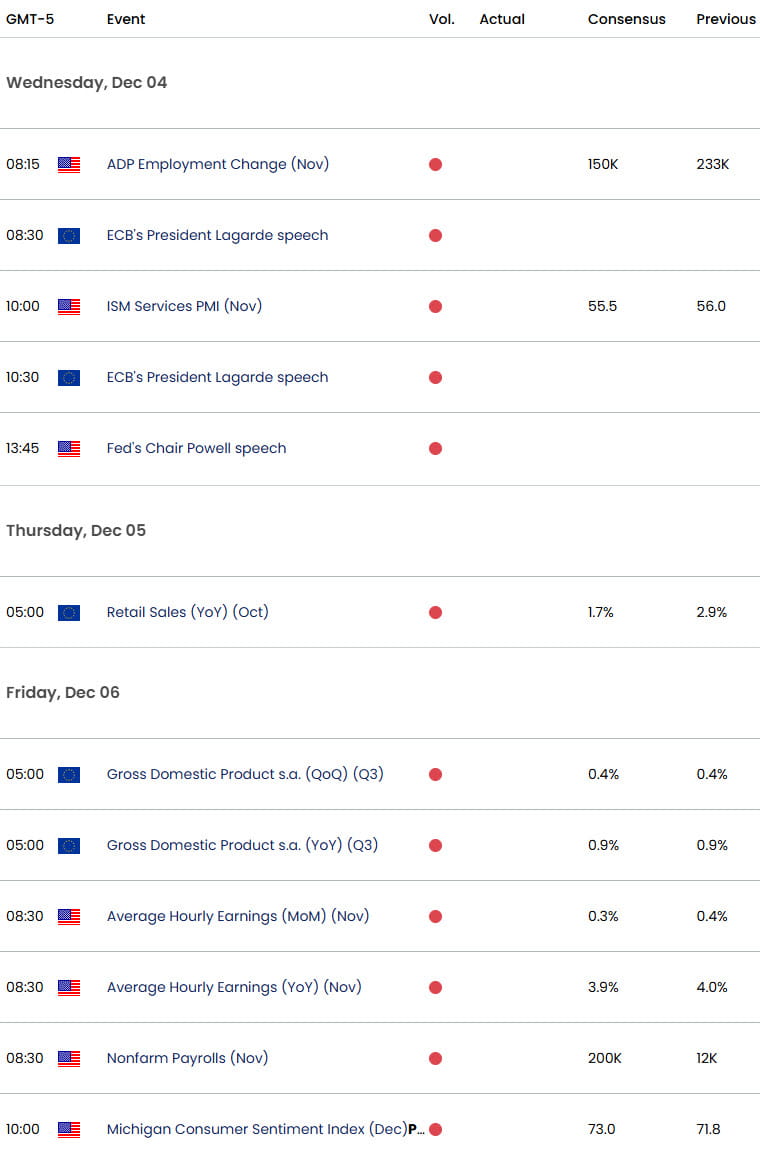760x1156 pixels.
Task: Toggle the volatility dot beside Powell speech
Action: 435,448
